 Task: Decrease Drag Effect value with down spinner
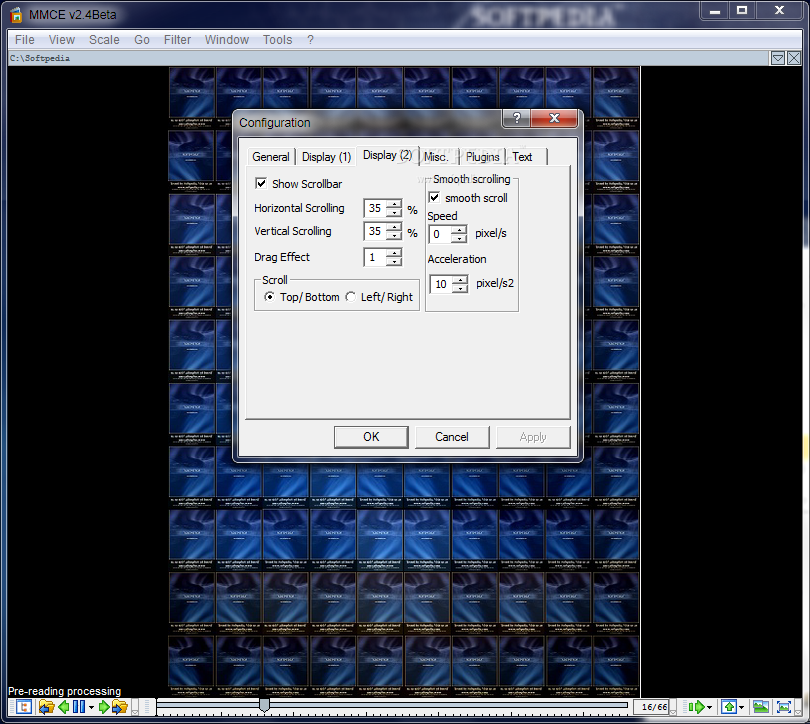pyautogui.click(x=394, y=261)
